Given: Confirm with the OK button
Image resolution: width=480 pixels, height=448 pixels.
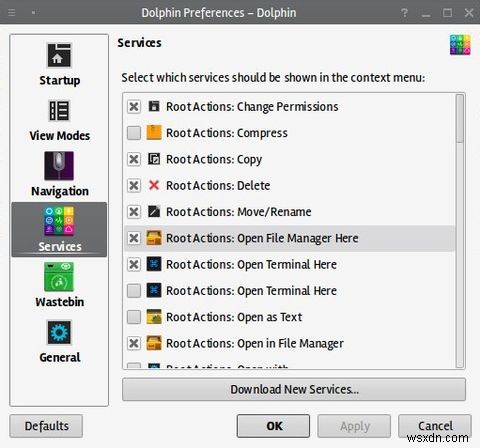Looking at the screenshot, I should coord(273,426).
